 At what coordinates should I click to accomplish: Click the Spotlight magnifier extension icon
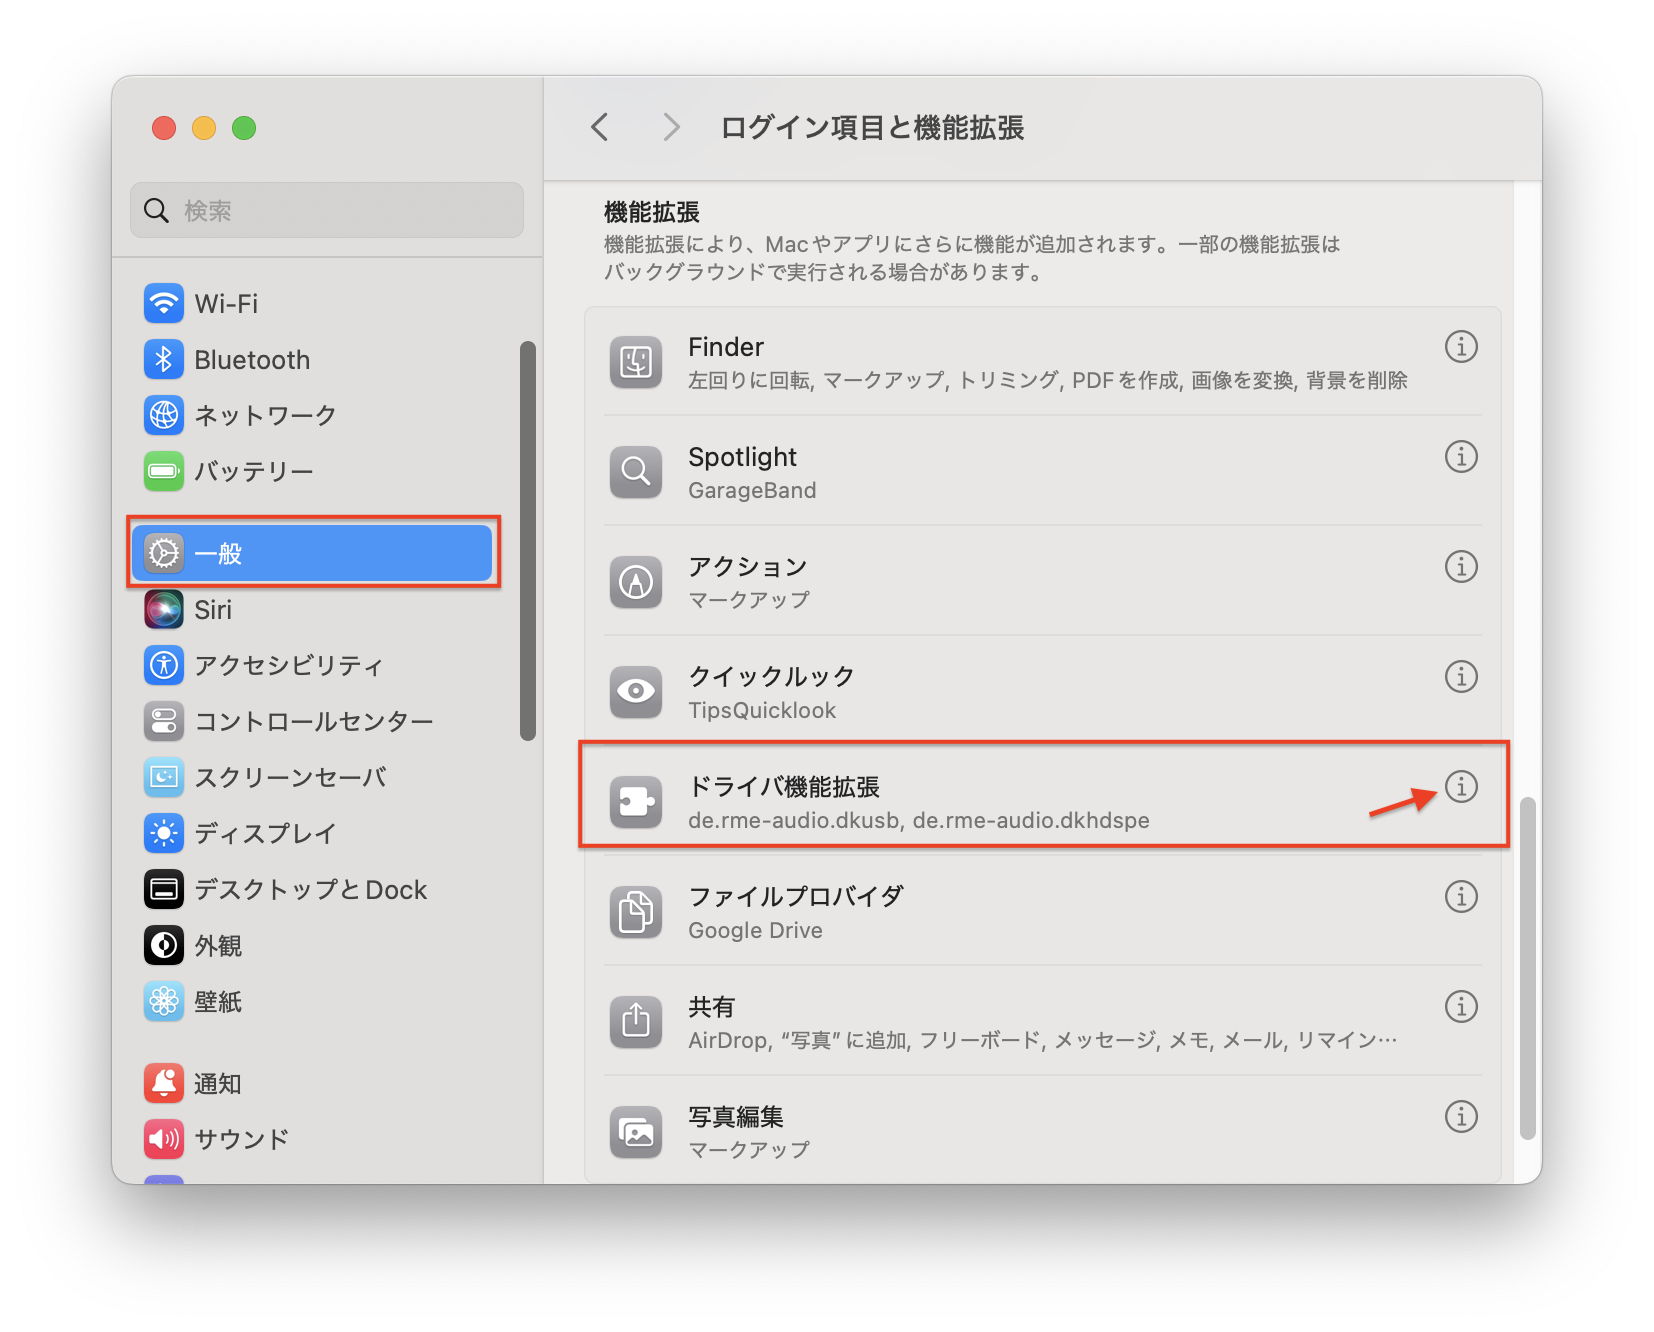(636, 472)
